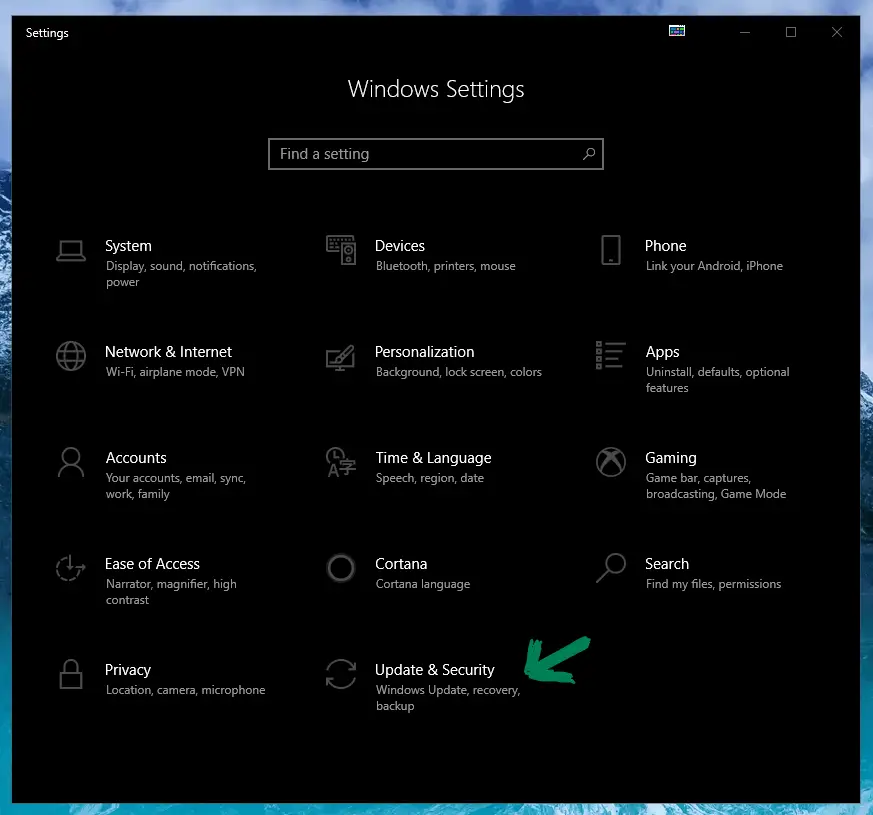This screenshot has height=815, width=873.
Task: Click the Ease of Access heading
Action: click(x=152, y=564)
